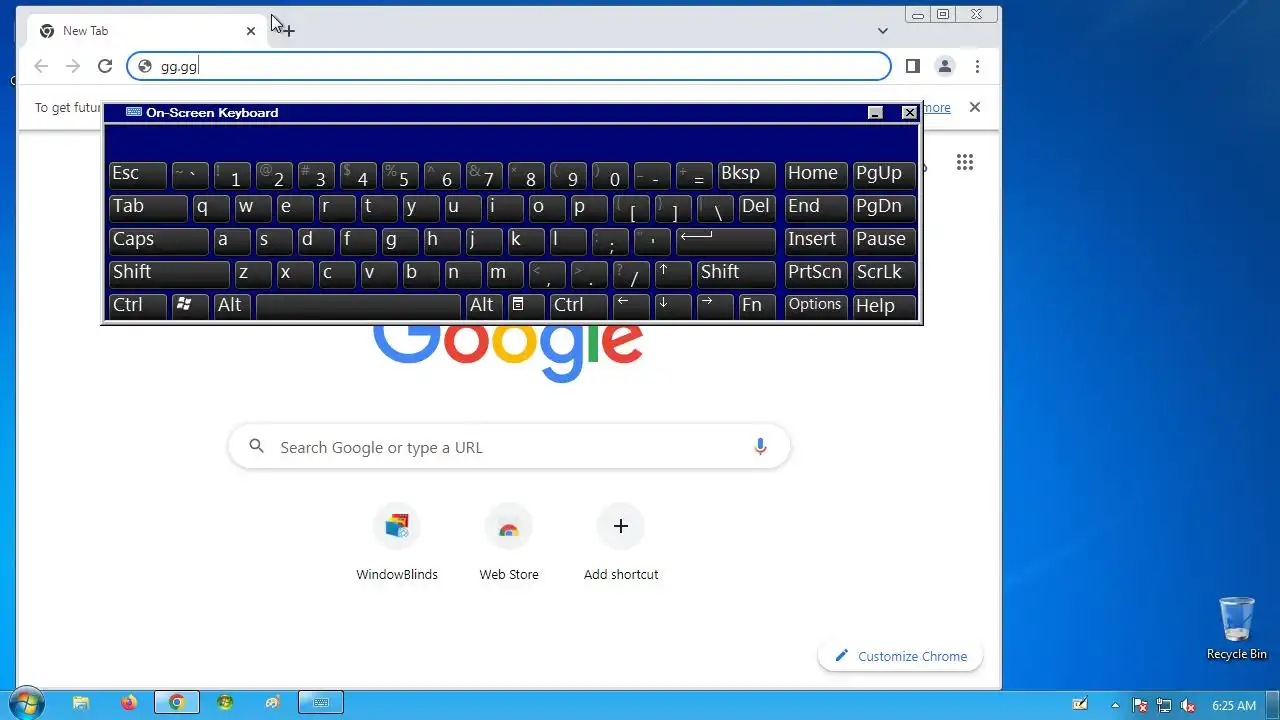
Task: Tap the Insert key
Action: (x=816, y=241)
